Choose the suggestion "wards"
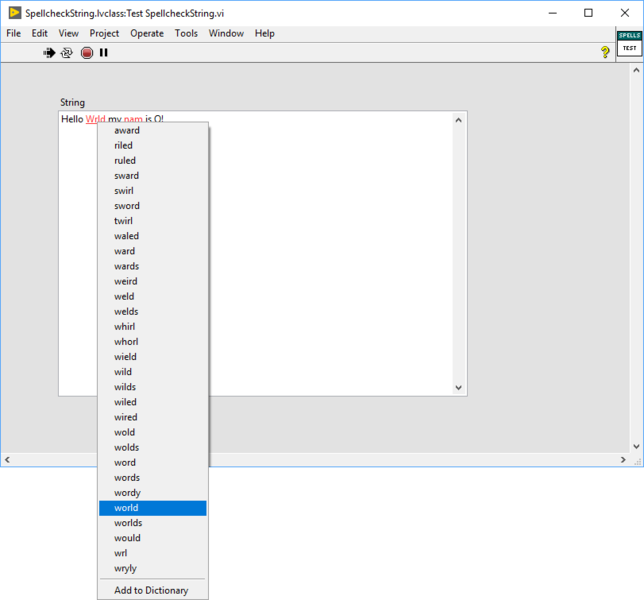Image resolution: width=644 pixels, height=600 pixels. click(x=152, y=267)
